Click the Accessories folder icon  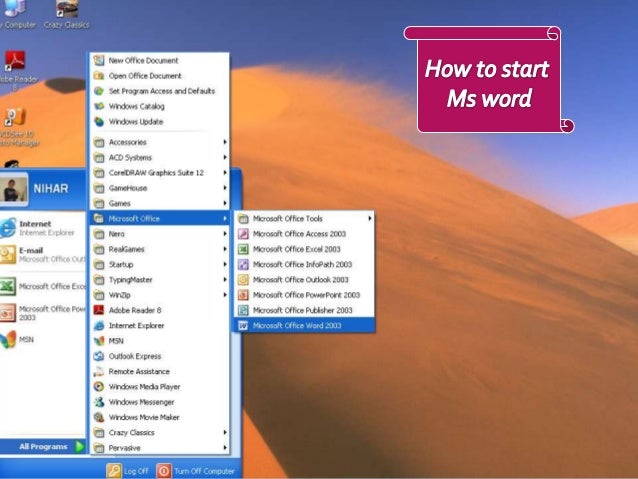click(99, 142)
